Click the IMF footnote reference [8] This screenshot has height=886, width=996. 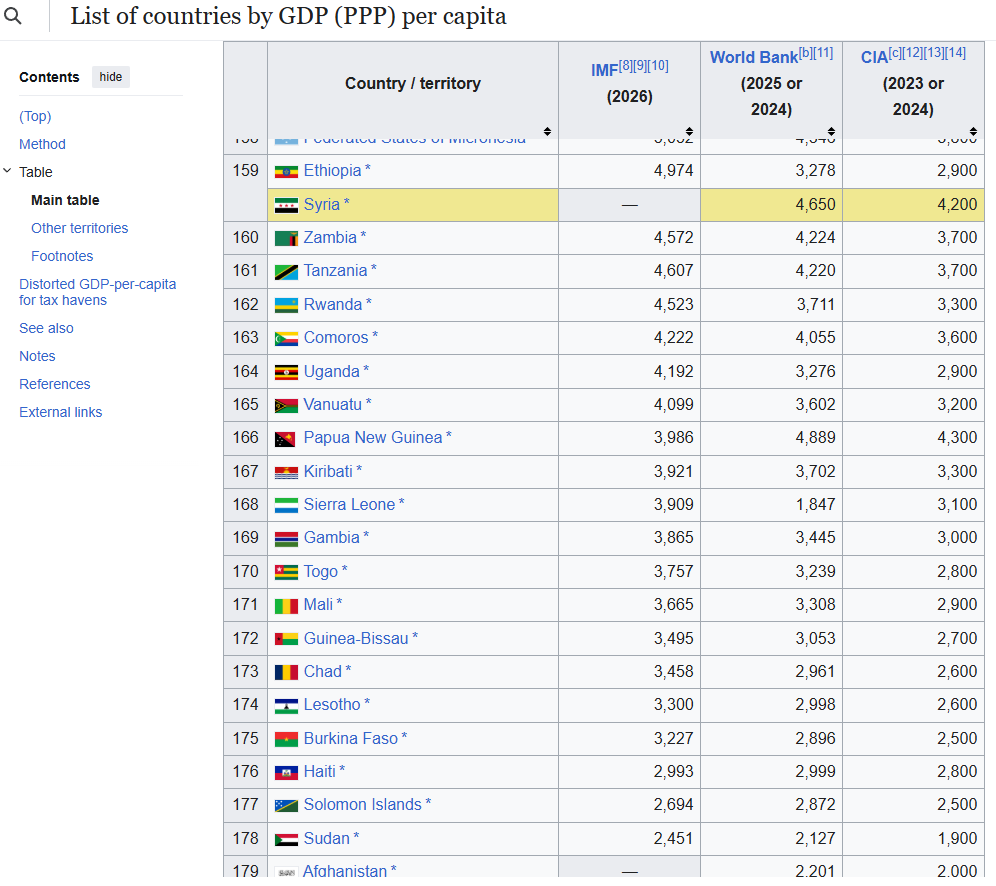point(625,65)
